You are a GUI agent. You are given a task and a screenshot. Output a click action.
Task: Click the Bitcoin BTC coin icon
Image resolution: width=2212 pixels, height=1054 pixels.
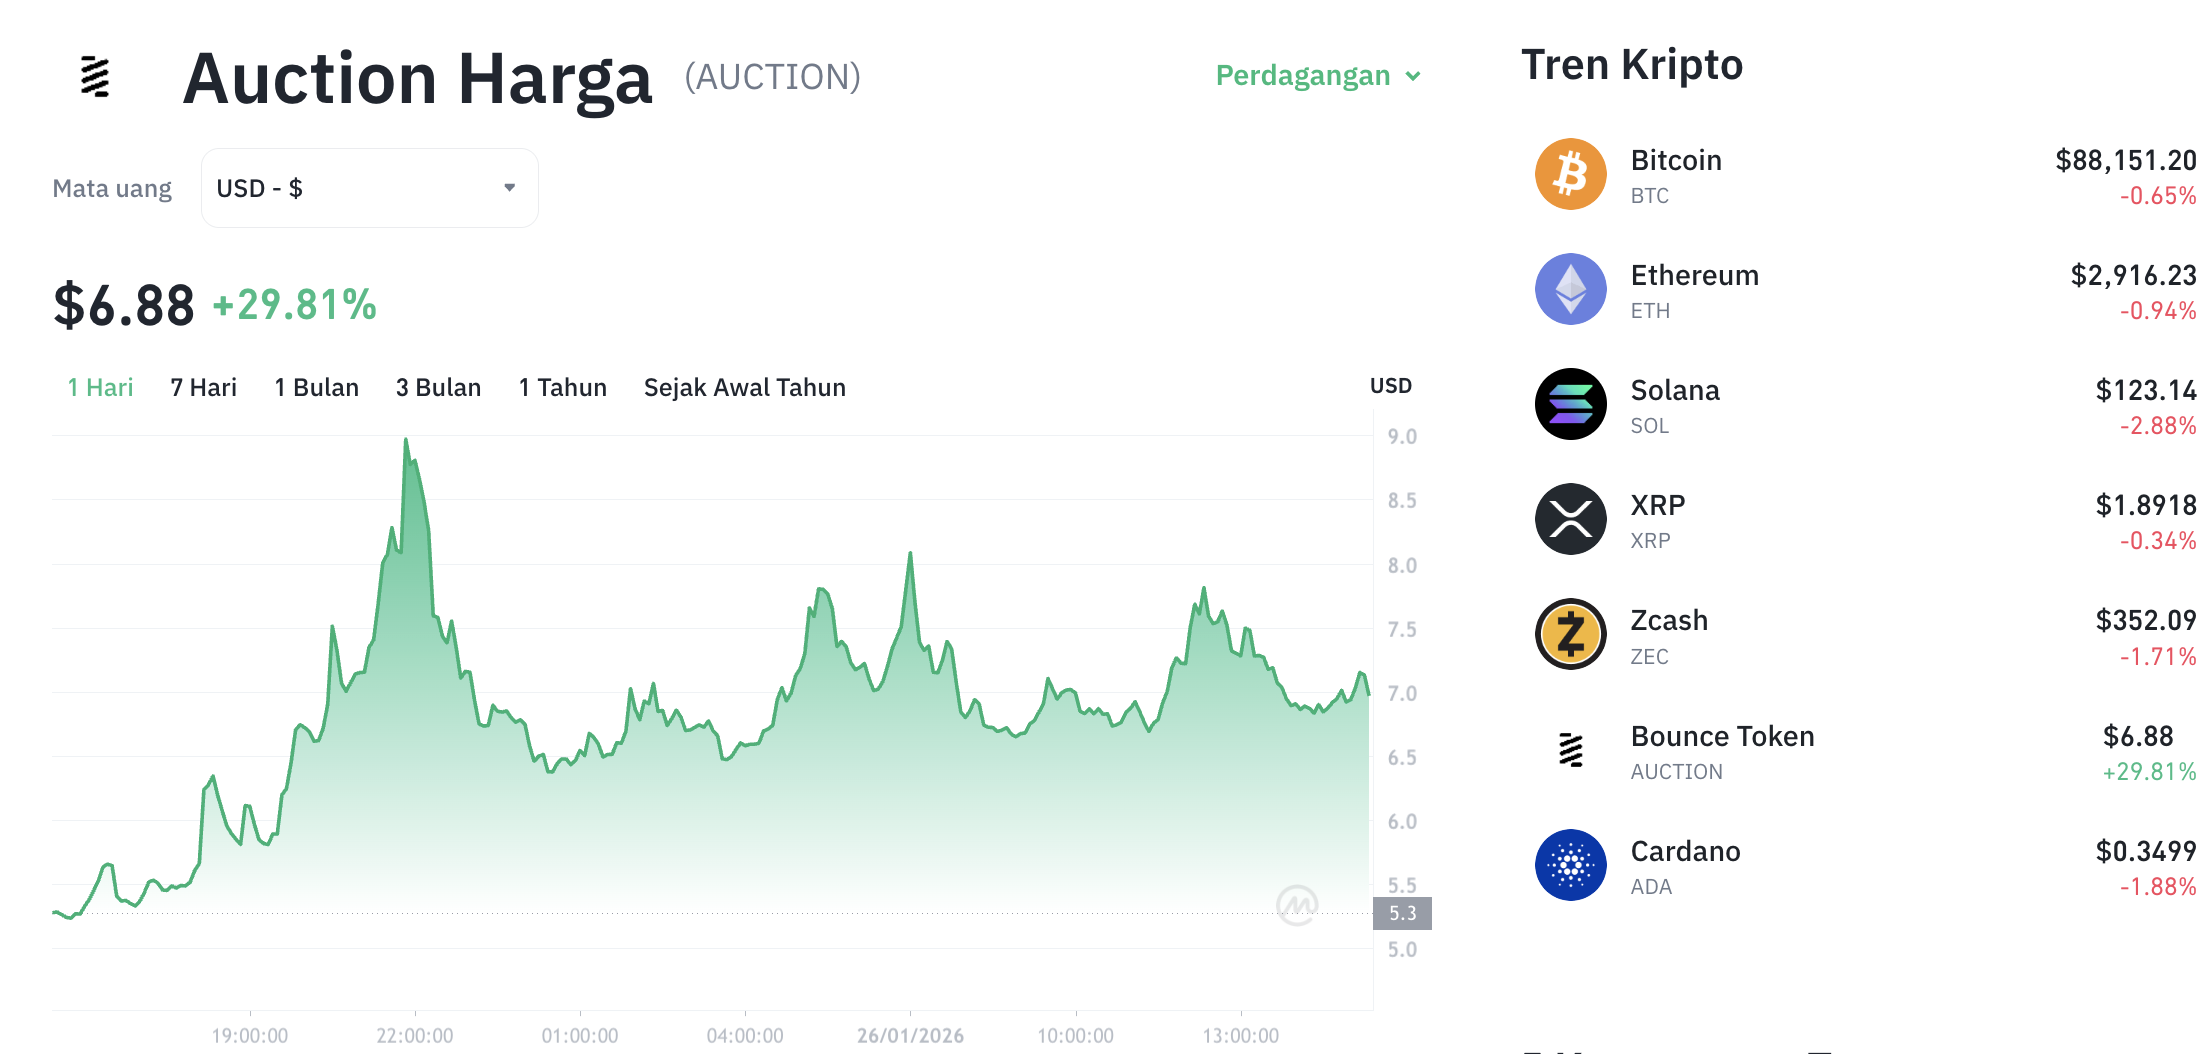coord(1570,173)
